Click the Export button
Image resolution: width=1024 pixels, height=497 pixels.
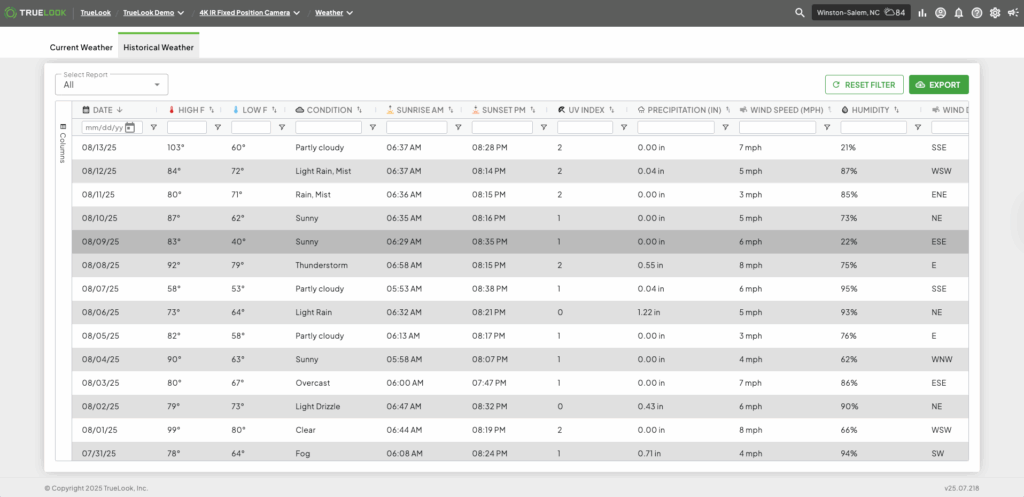click(x=938, y=85)
